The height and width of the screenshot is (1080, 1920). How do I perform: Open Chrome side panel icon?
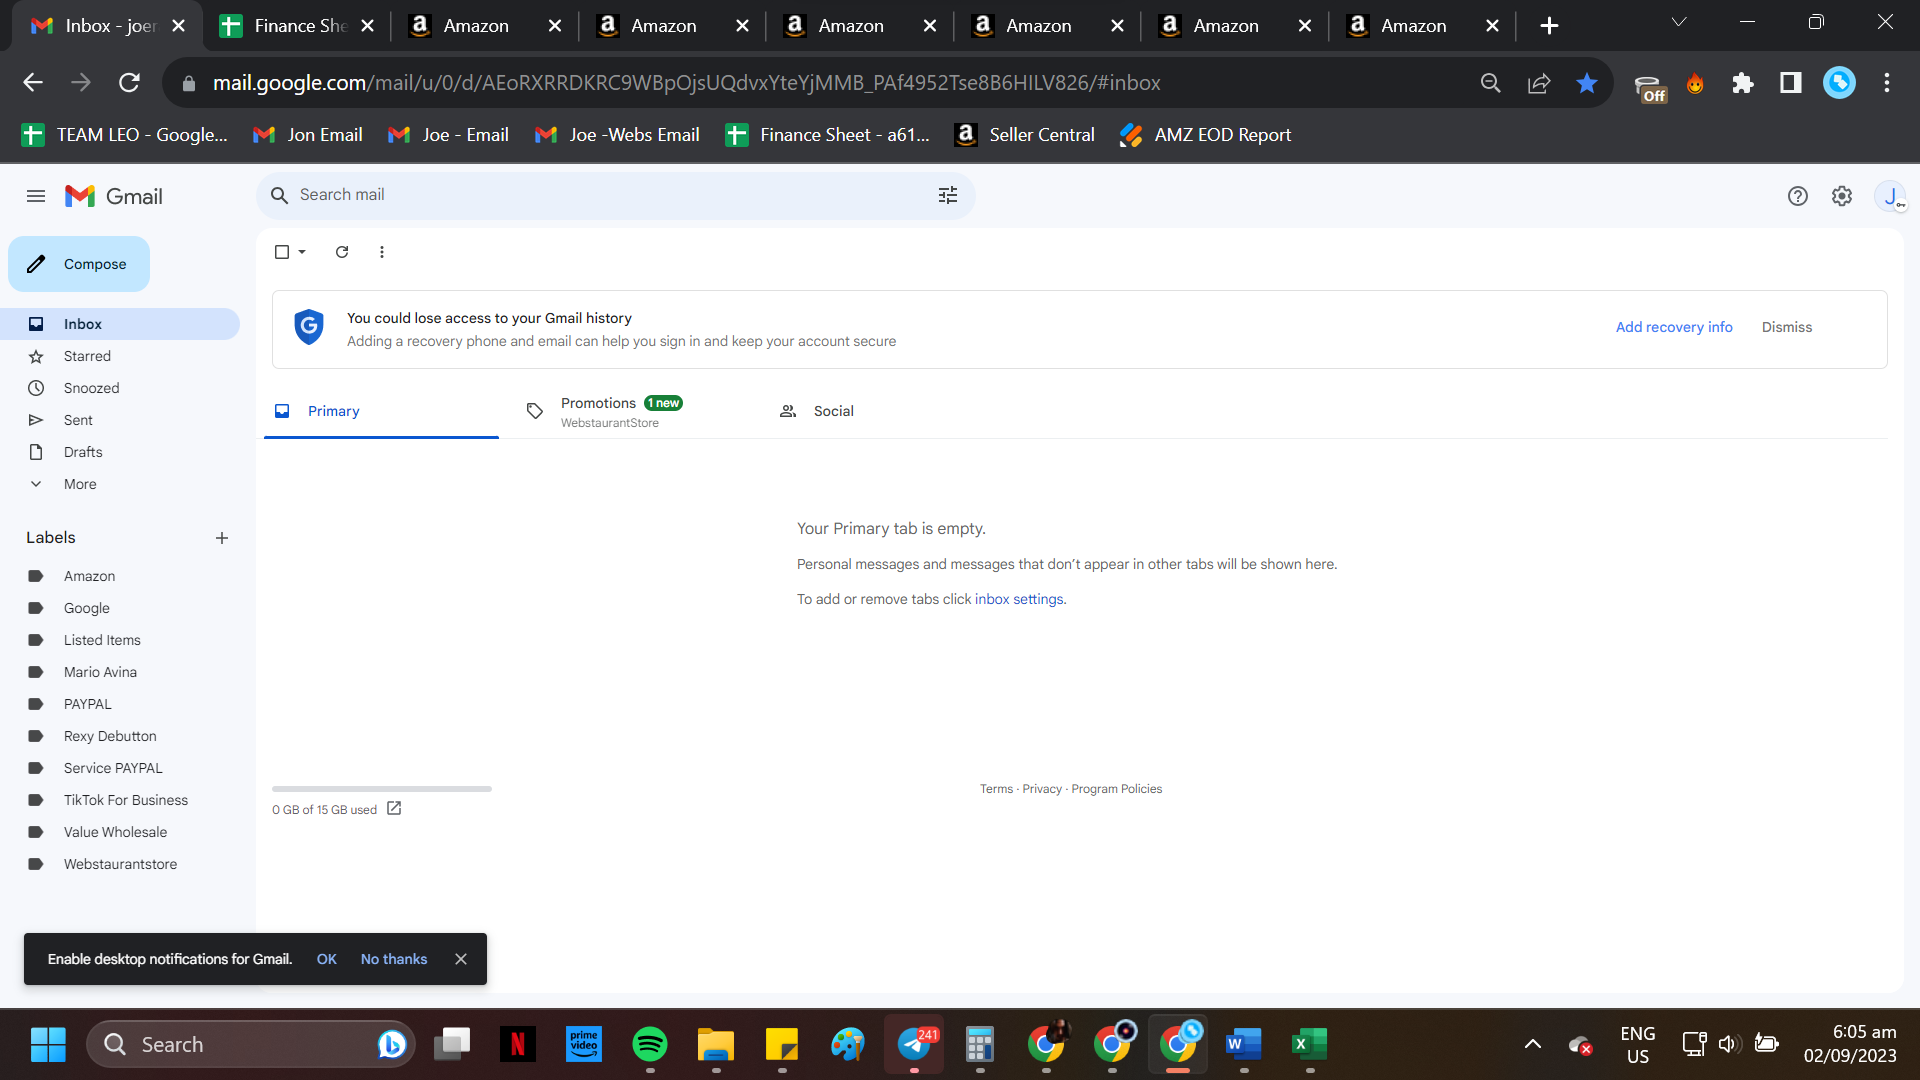point(1791,83)
